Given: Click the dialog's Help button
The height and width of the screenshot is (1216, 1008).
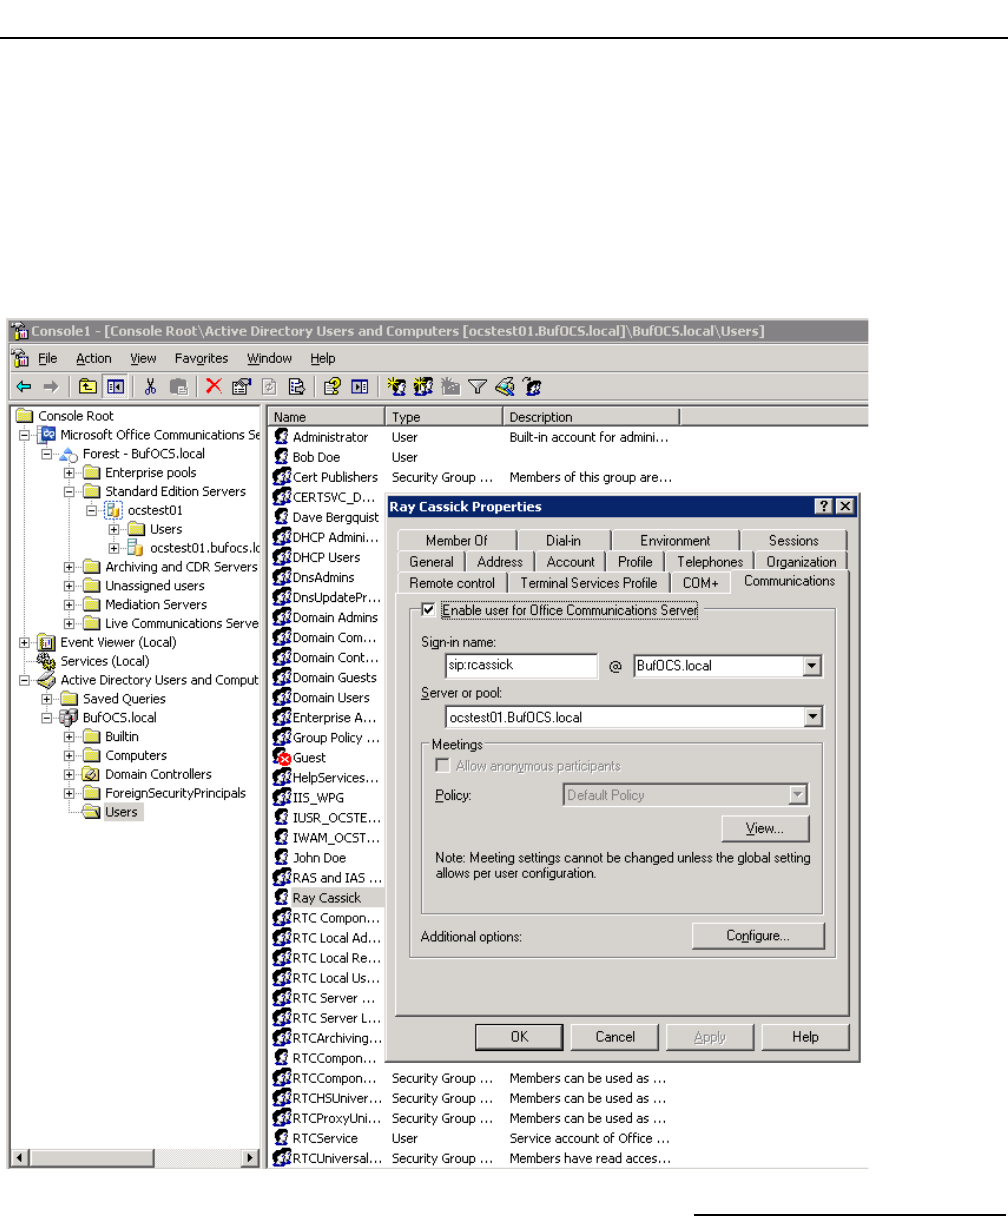Looking at the screenshot, I should click(805, 1037).
